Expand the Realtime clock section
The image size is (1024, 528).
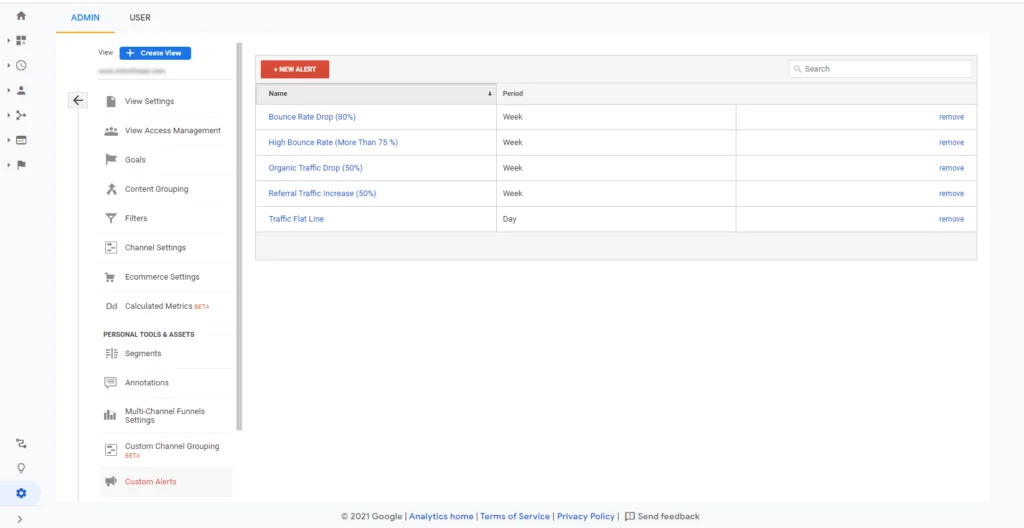(x=21, y=66)
